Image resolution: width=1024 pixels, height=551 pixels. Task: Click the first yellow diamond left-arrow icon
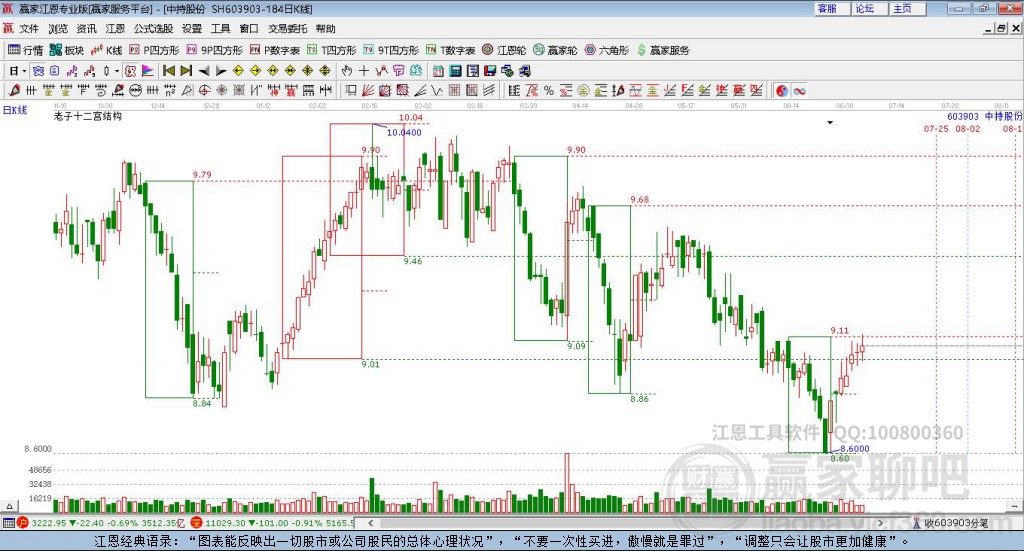click(238, 71)
